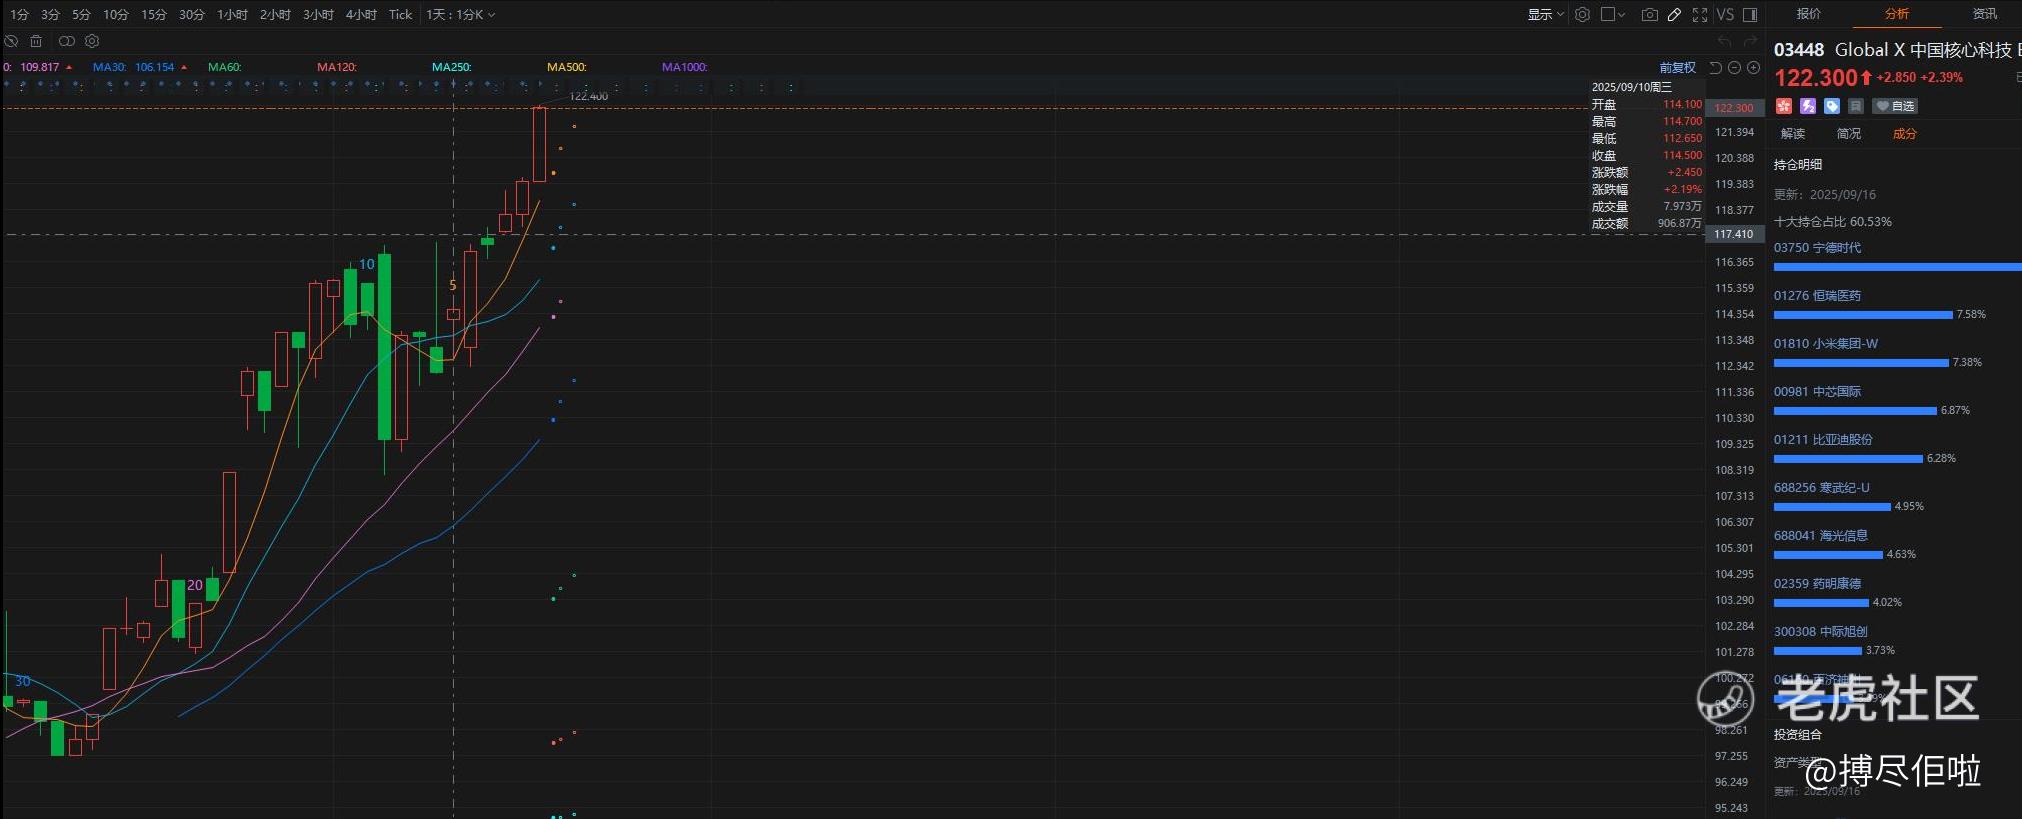
Task: Zoom in chart with plus icon
Action: click(x=1753, y=67)
